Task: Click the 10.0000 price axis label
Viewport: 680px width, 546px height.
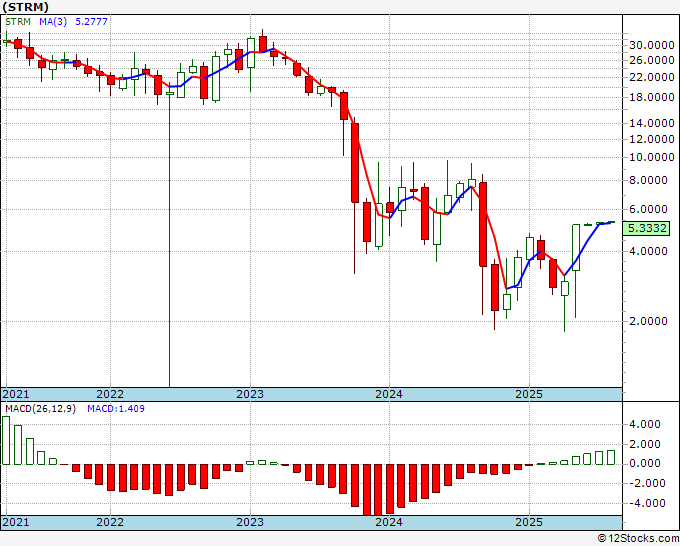Action: pos(651,157)
